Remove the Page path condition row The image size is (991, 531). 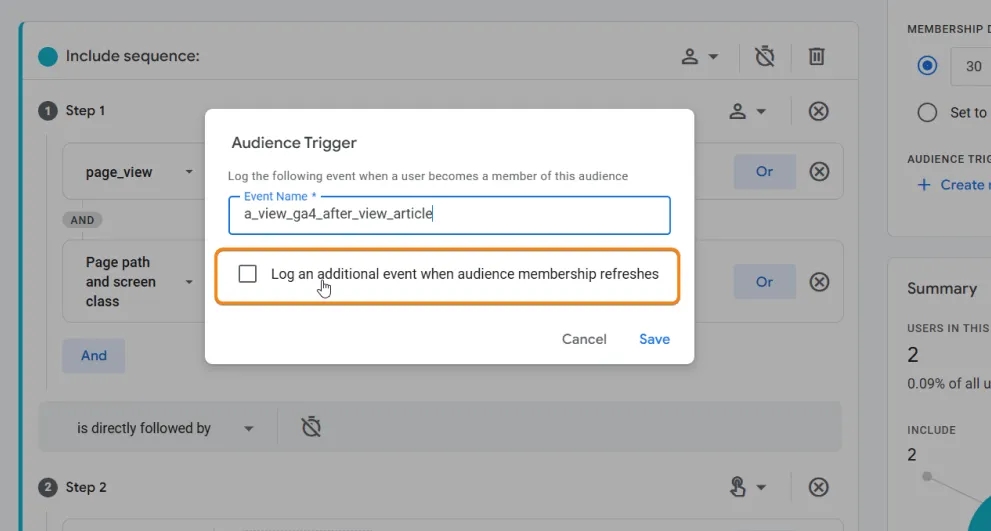pos(819,281)
